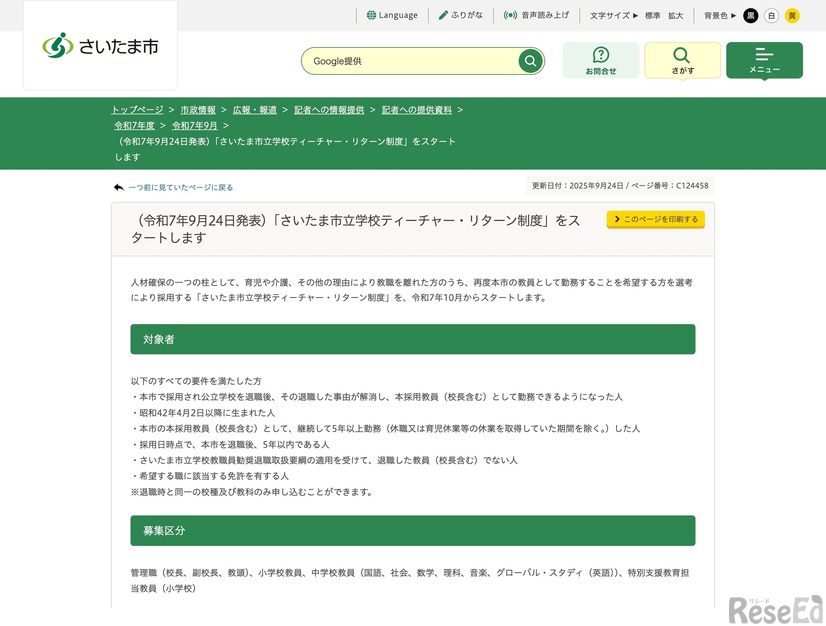Open お問合せ contact page
The width and height of the screenshot is (826, 626).
601,61
